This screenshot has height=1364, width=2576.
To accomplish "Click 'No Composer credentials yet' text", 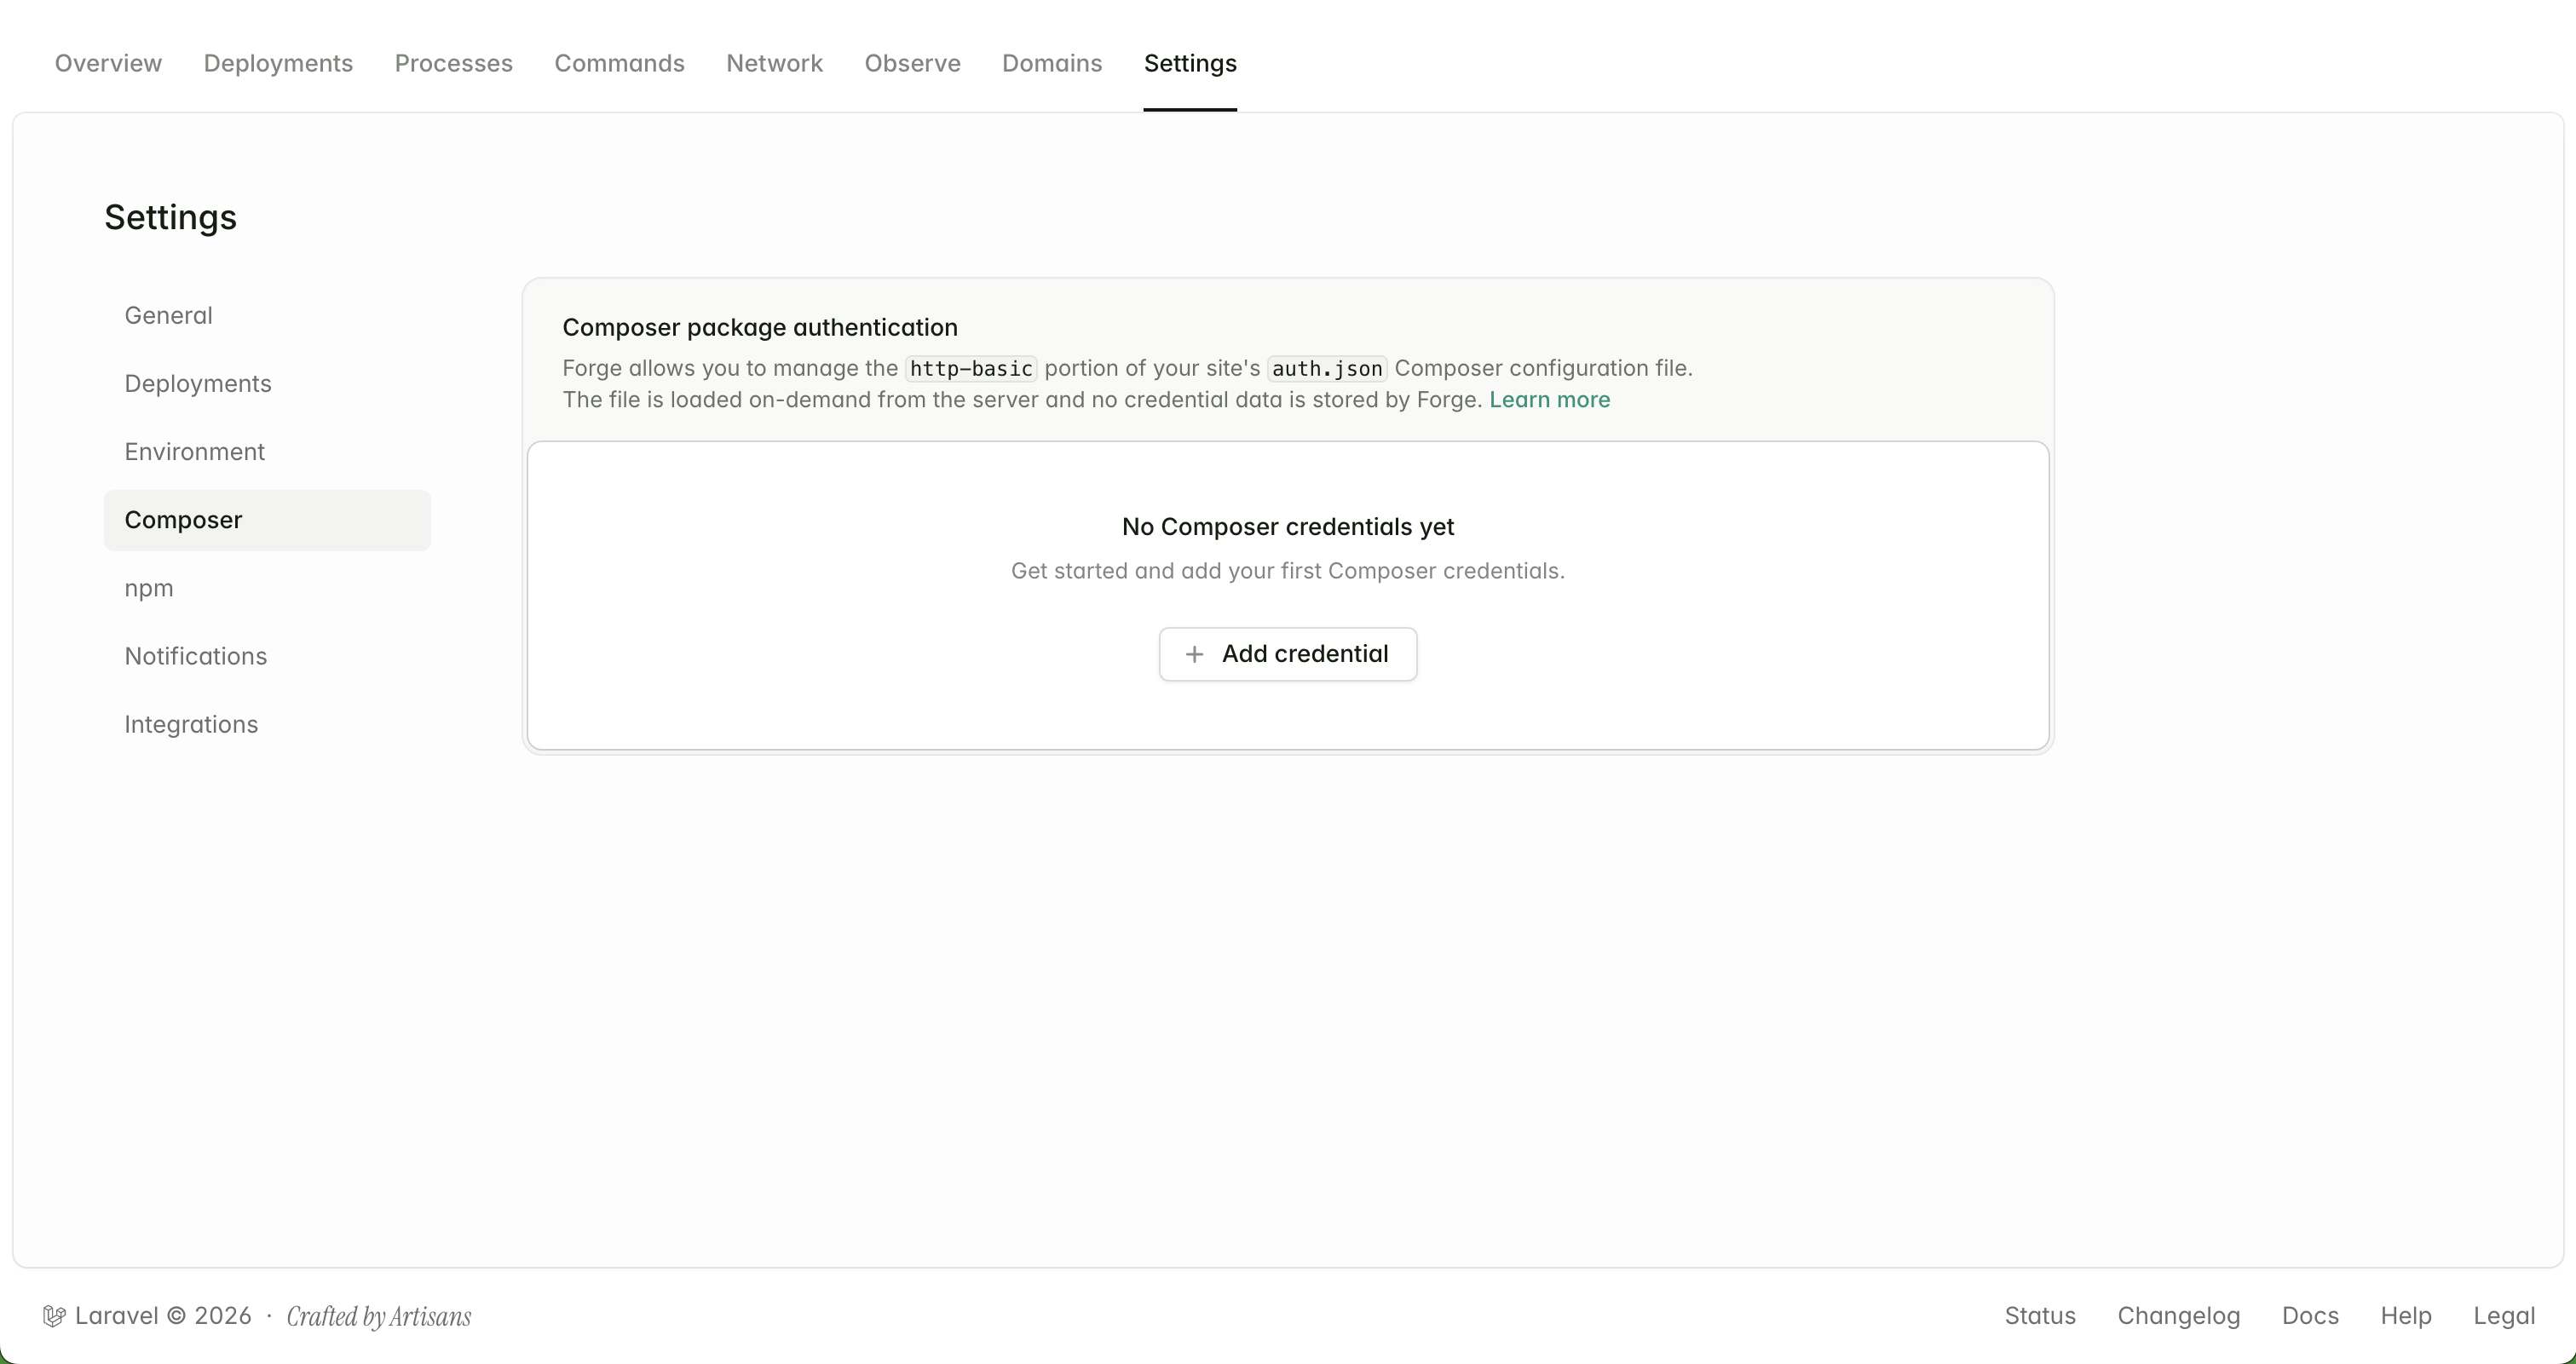I will (1288, 527).
